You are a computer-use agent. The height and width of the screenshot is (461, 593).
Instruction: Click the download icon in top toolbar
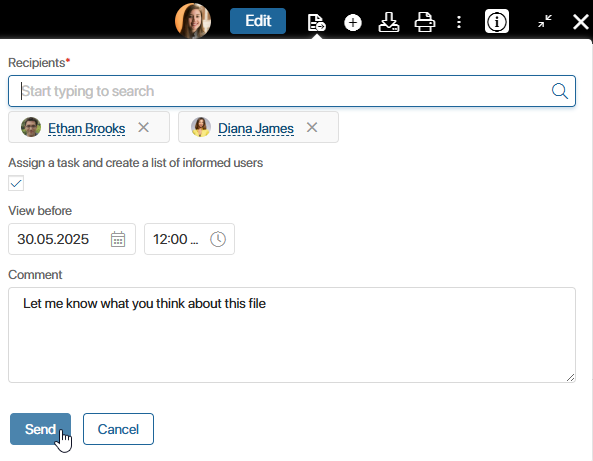pos(388,22)
